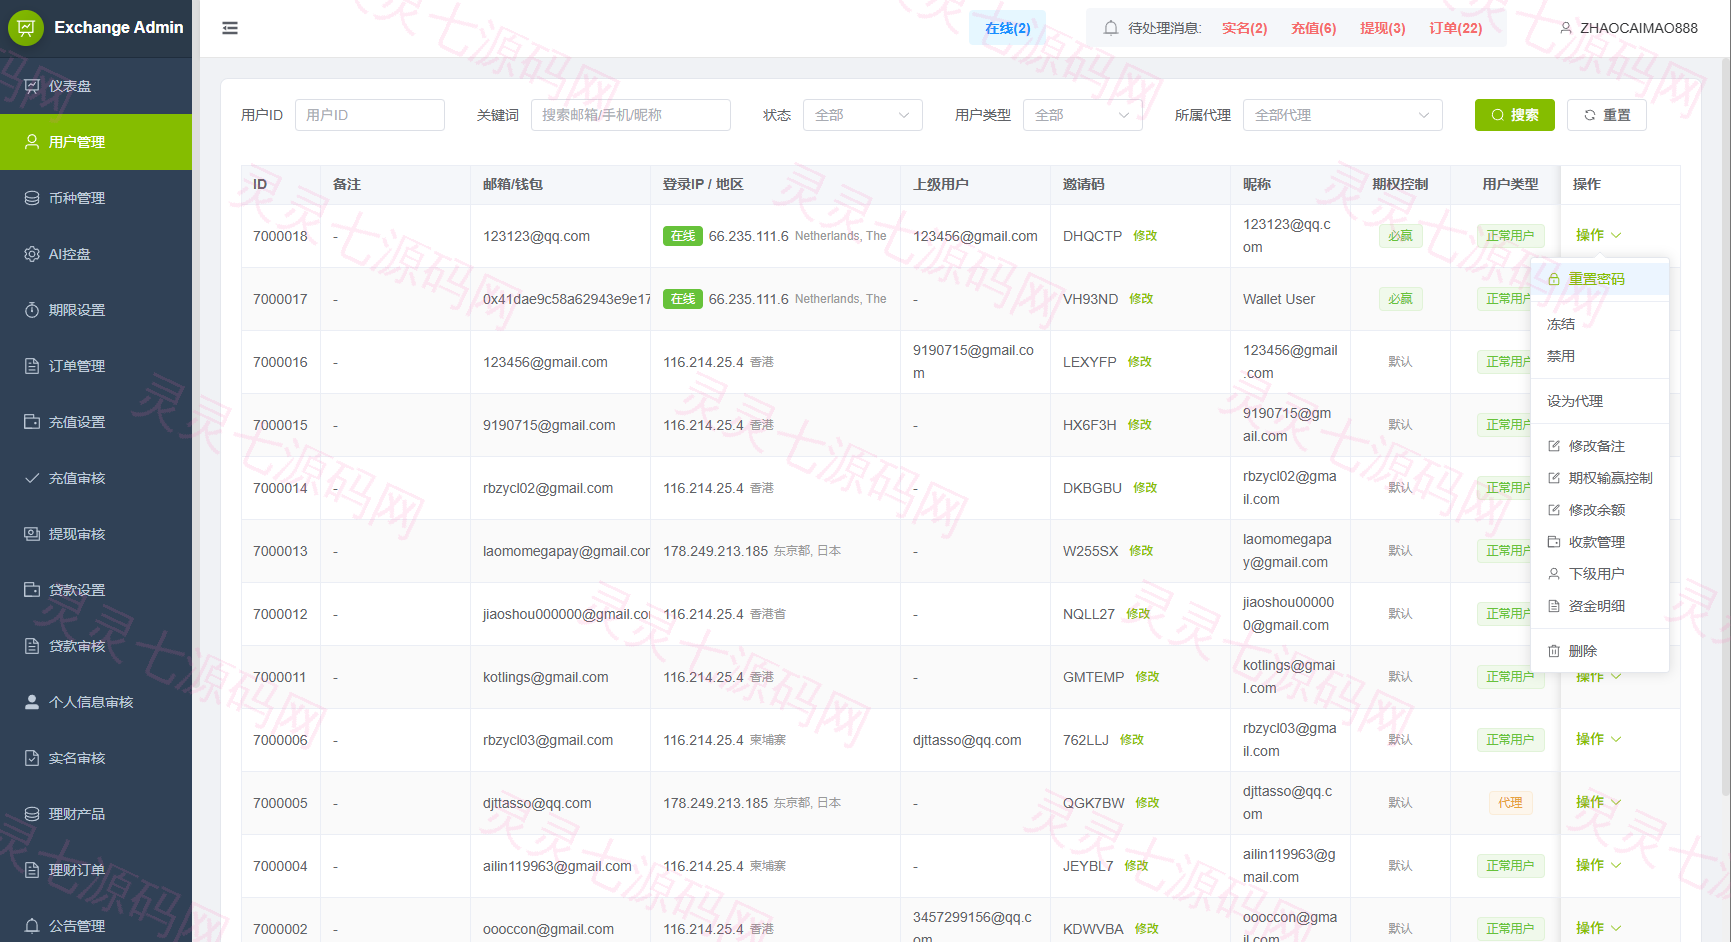Click 修改 next to invite code DHQCTP
This screenshot has width=1731, height=942.
coord(1145,236)
